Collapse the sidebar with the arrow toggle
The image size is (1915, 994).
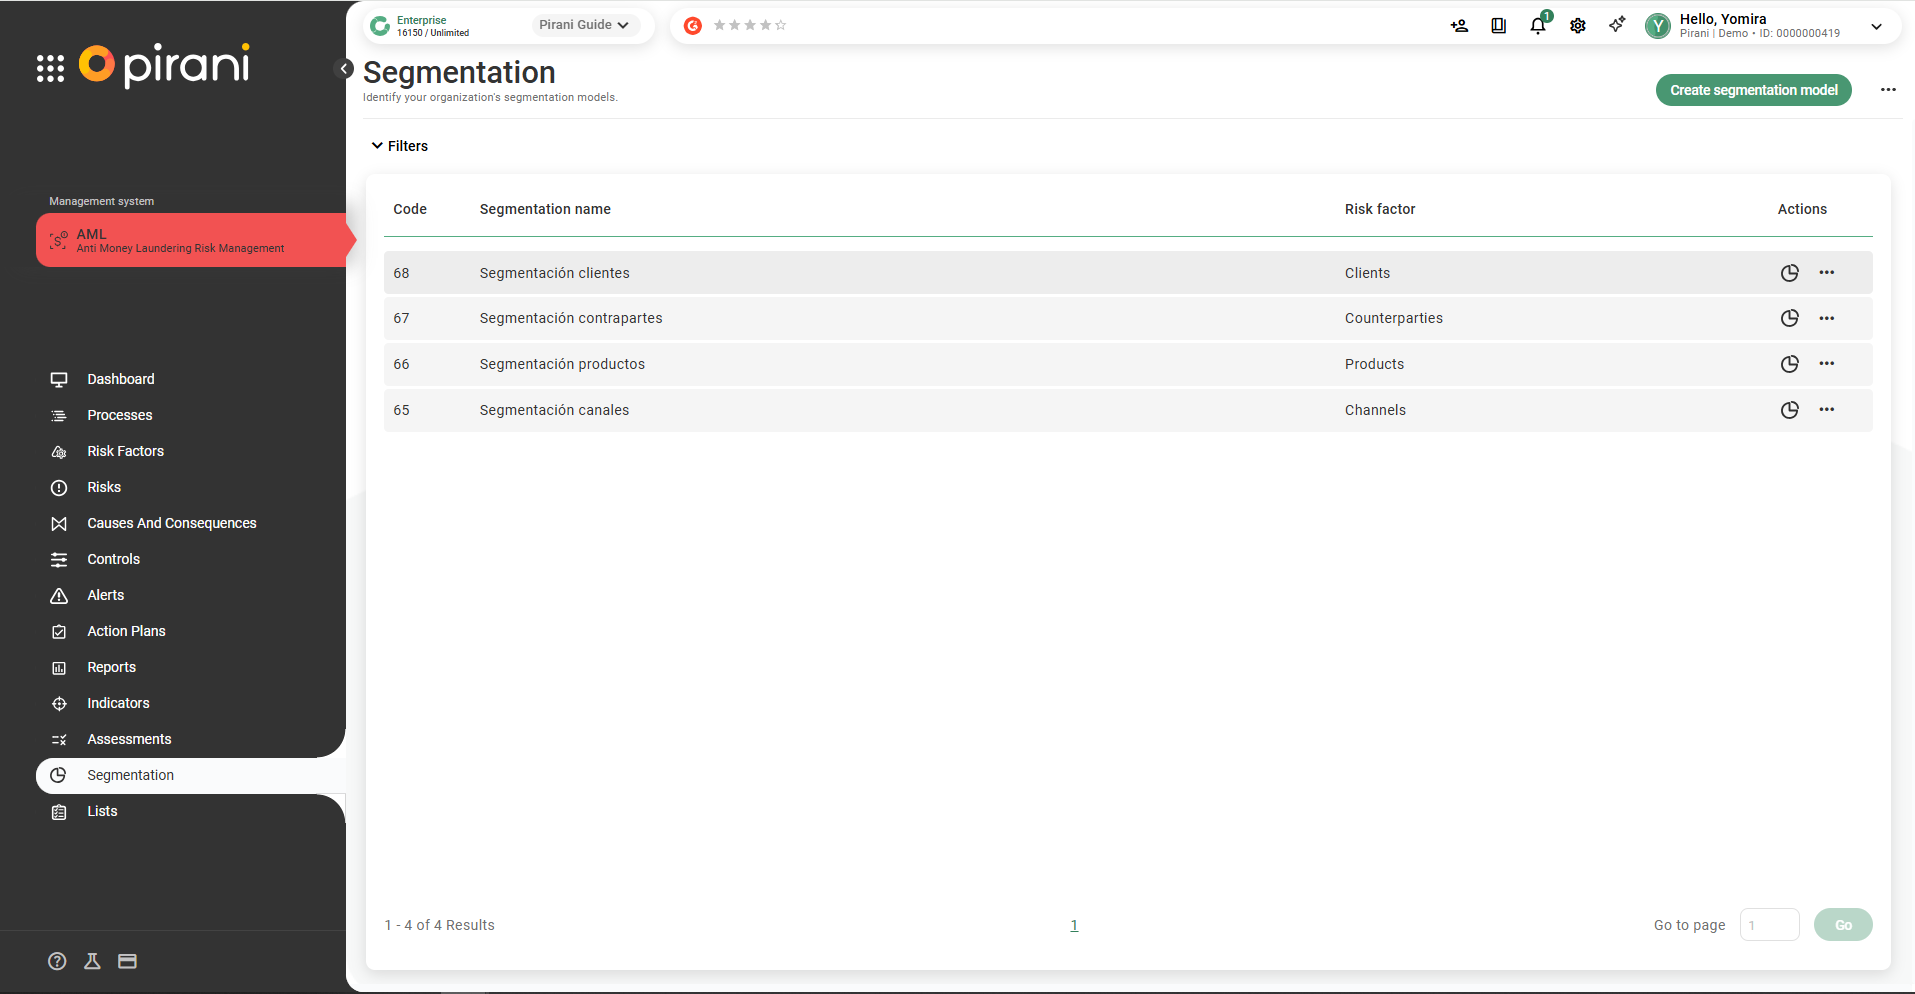pyautogui.click(x=344, y=68)
